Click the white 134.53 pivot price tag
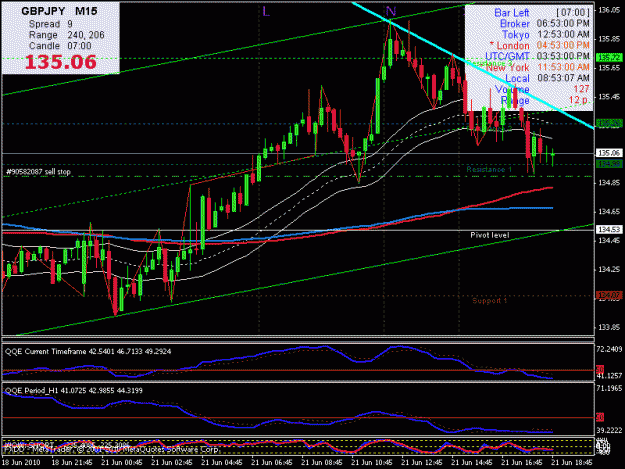 [x=609, y=230]
